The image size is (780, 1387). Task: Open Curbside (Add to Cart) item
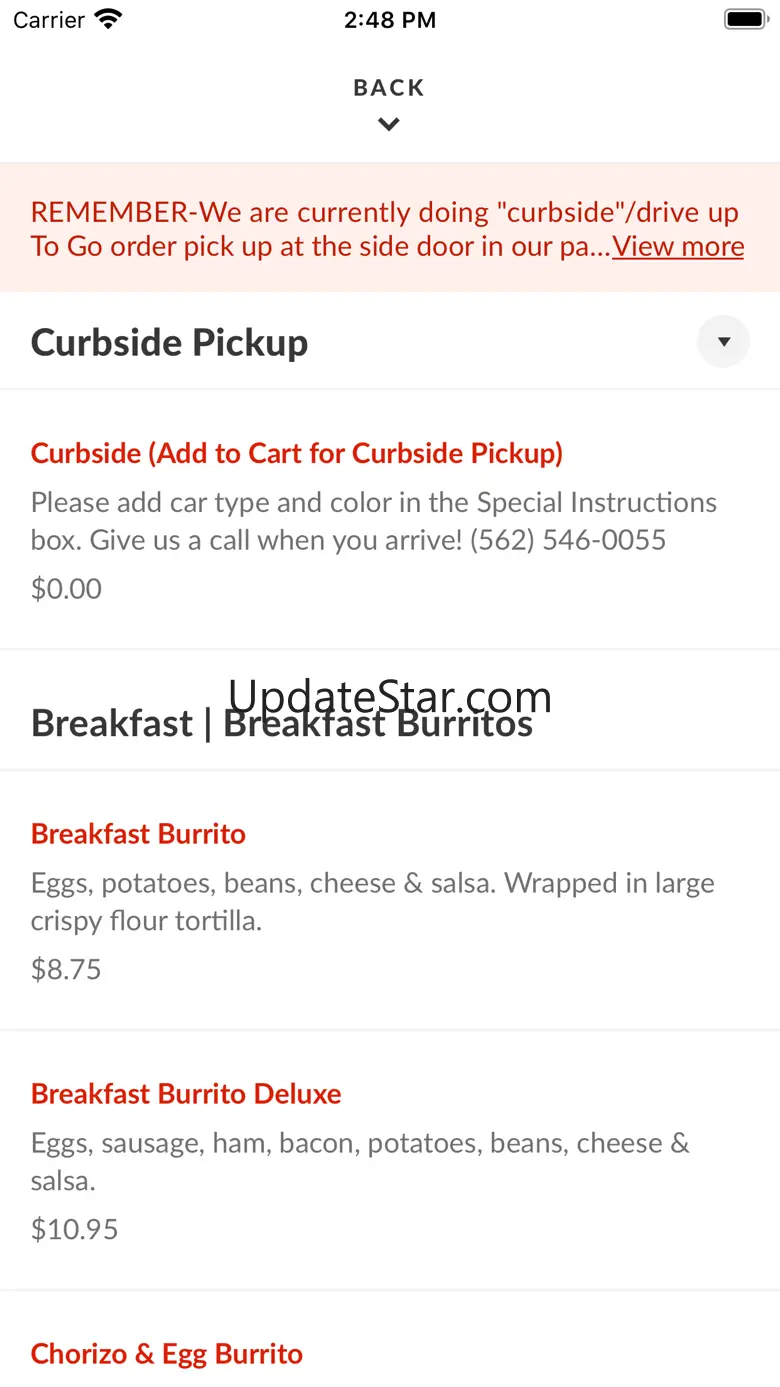(297, 453)
